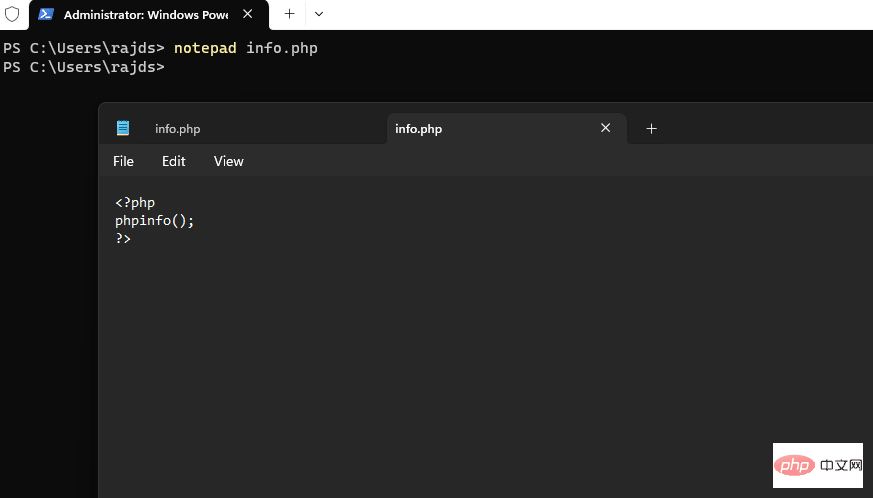873x498 pixels.
Task: Open a new terminal tab with plus
Action: click(289, 14)
